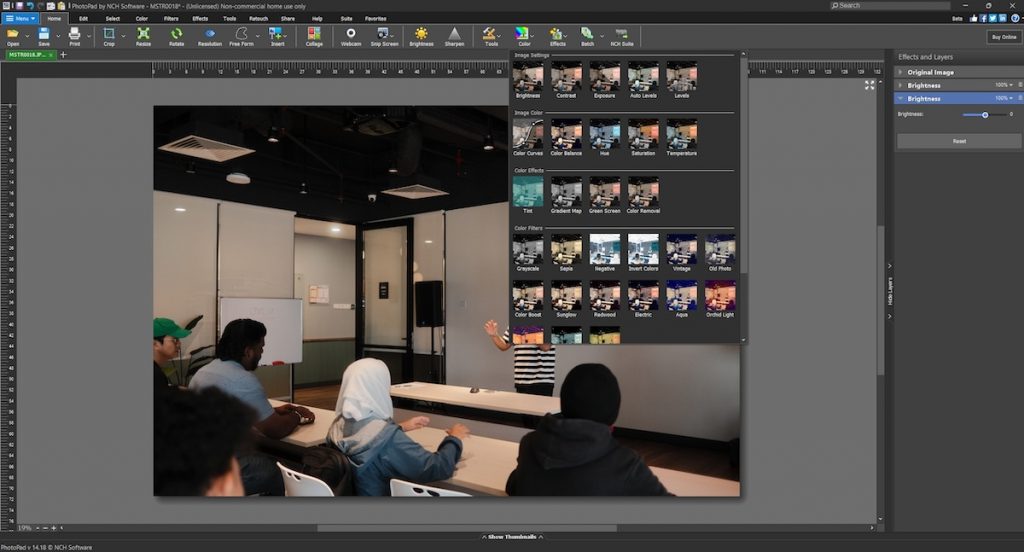
Task: Collapse the selected Brightness layer
Action: 901,98
